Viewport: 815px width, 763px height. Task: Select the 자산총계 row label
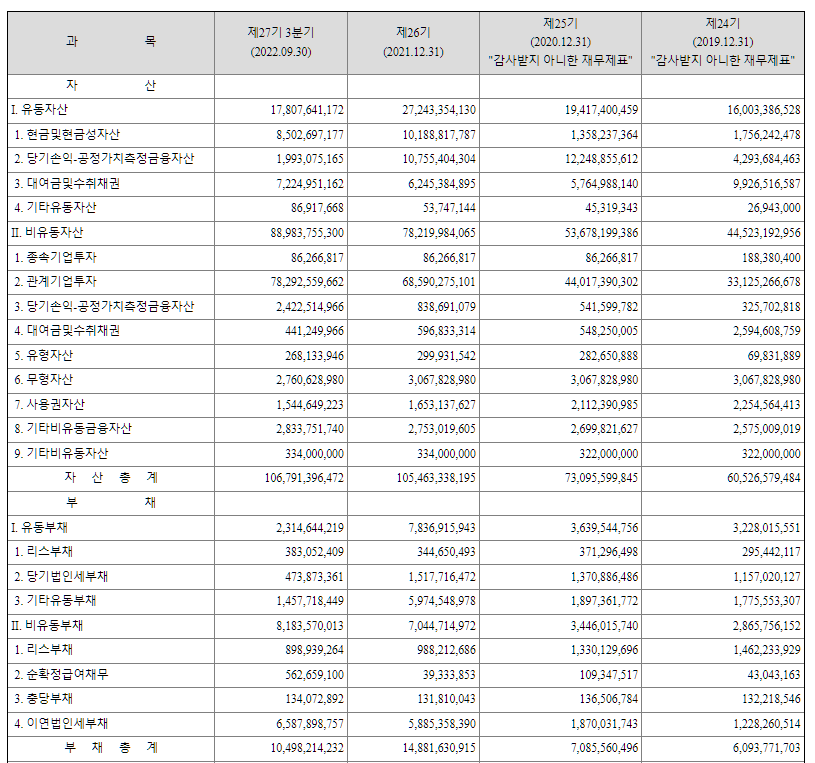pyautogui.click(x=111, y=478)
